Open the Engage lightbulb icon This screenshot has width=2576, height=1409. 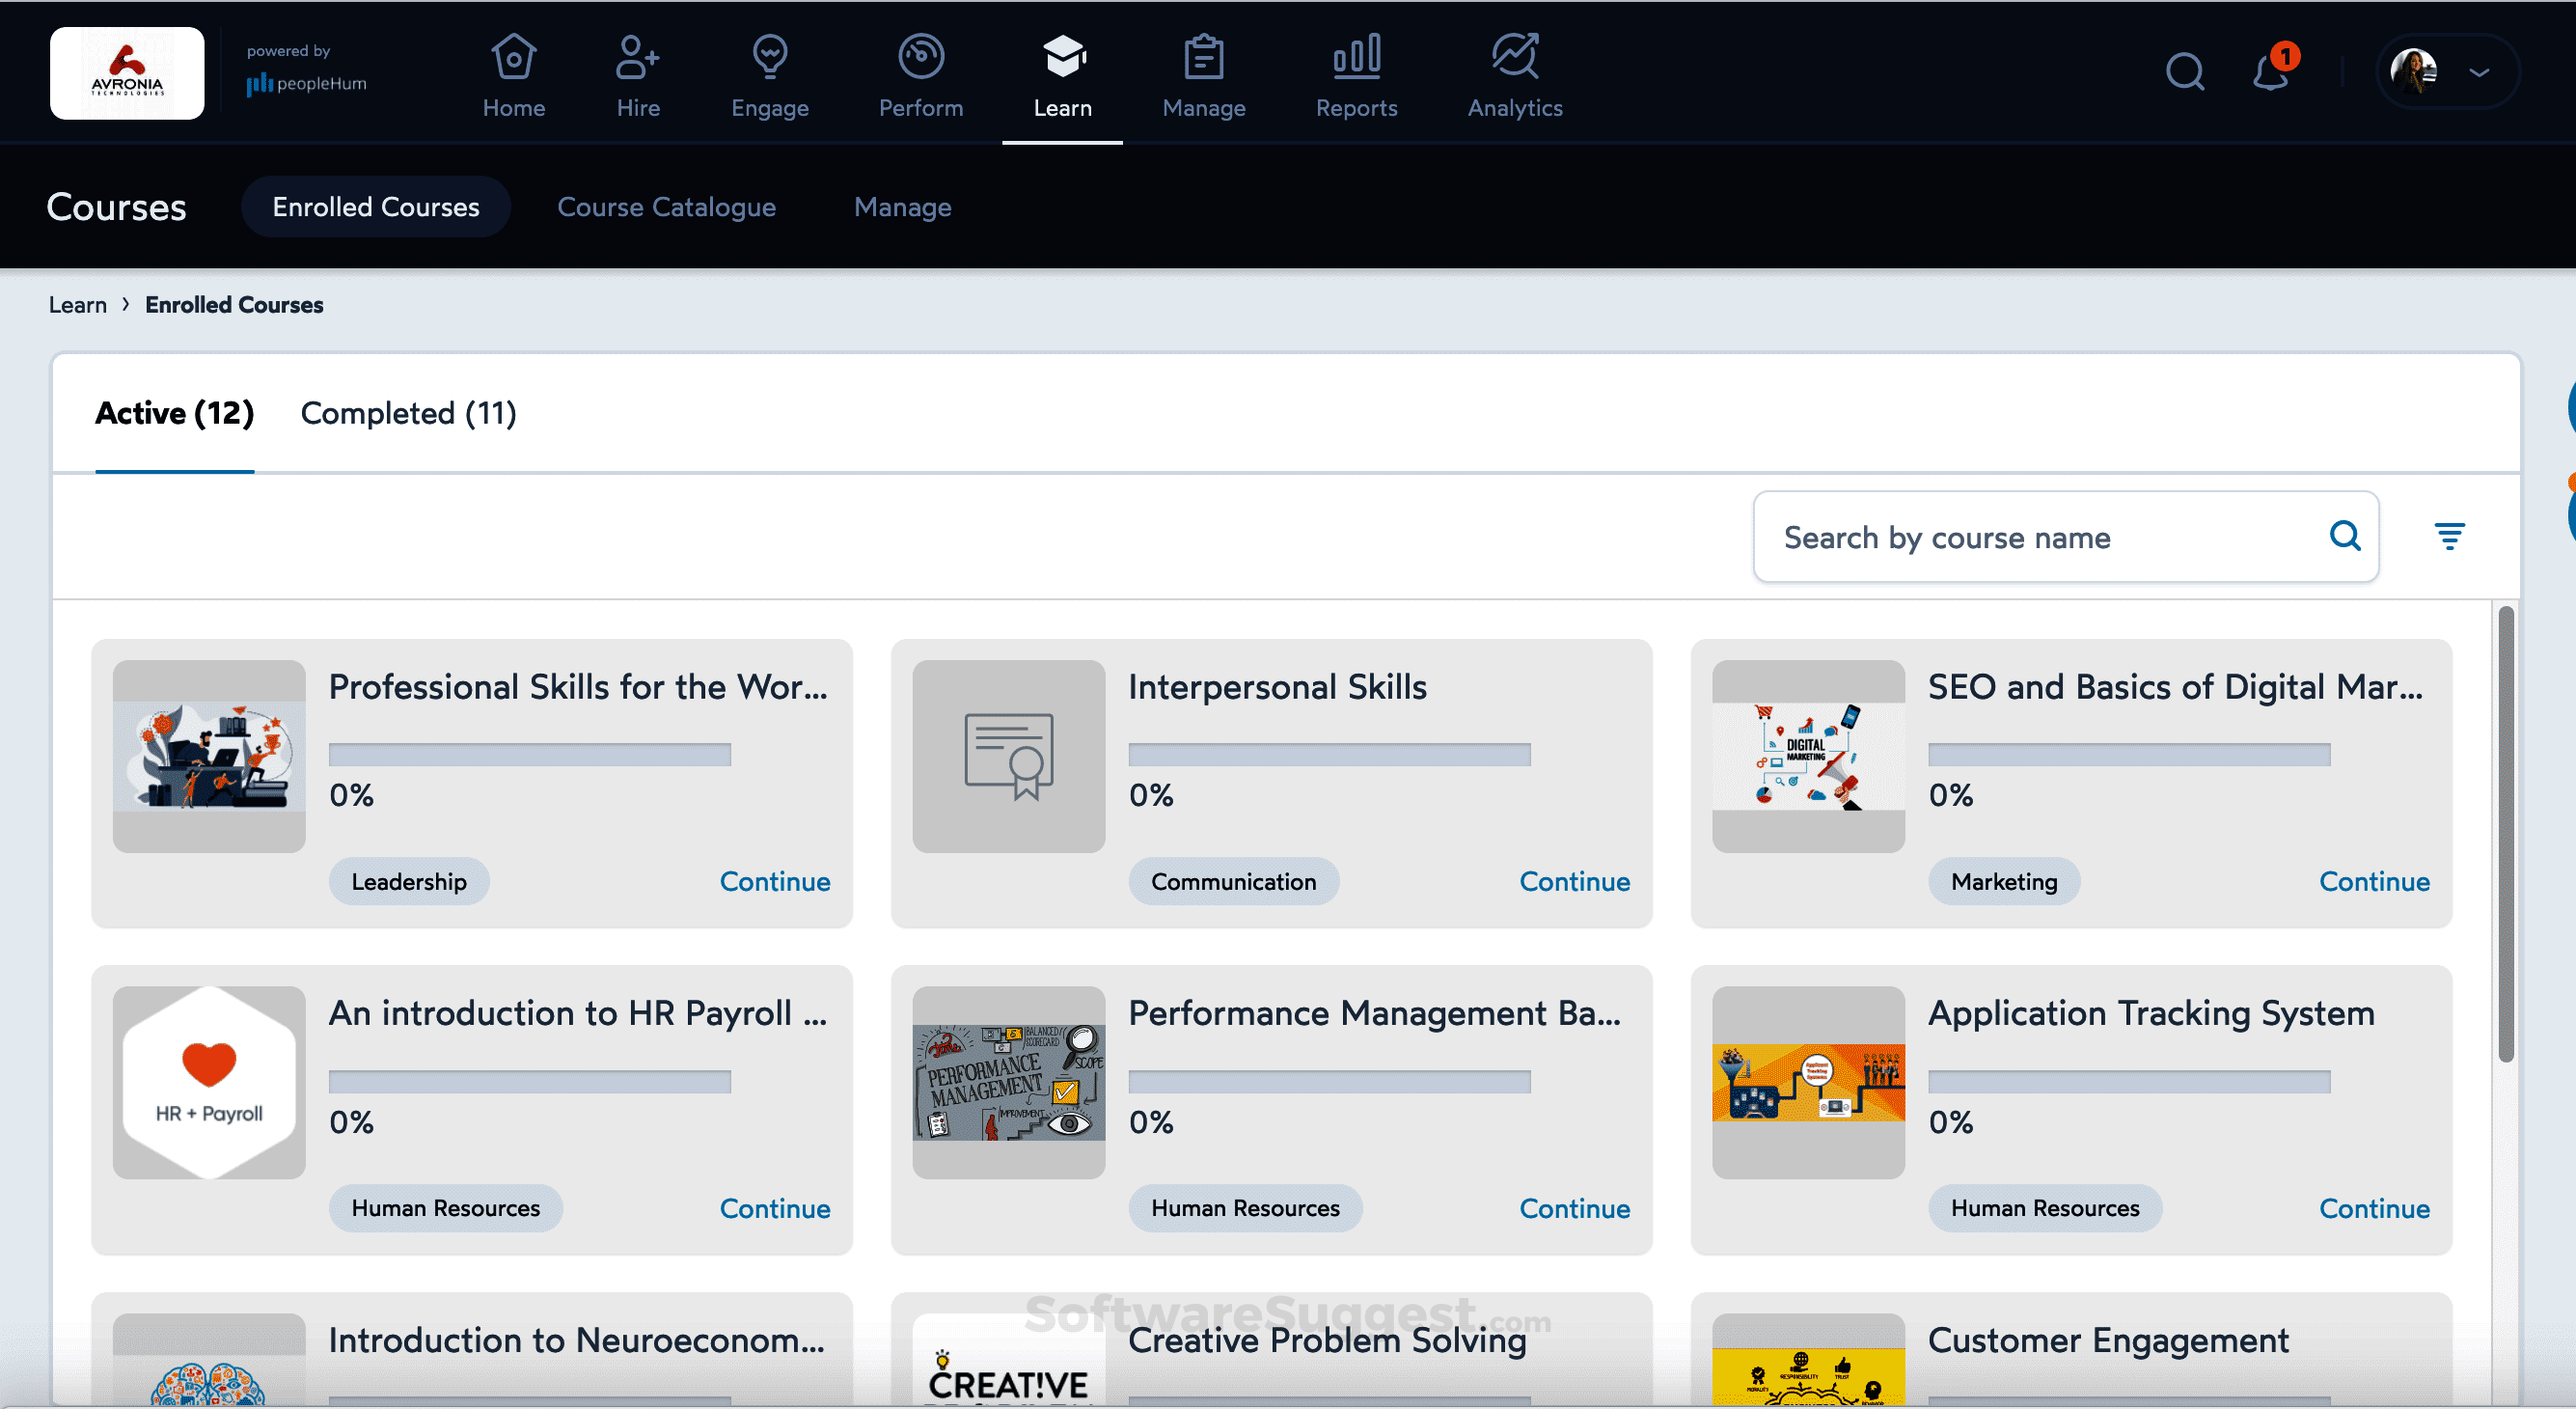(x=769, y=57)
